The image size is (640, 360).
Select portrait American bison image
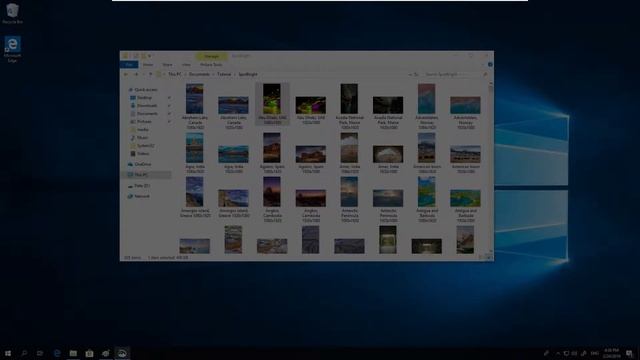(x=427, y=148)
